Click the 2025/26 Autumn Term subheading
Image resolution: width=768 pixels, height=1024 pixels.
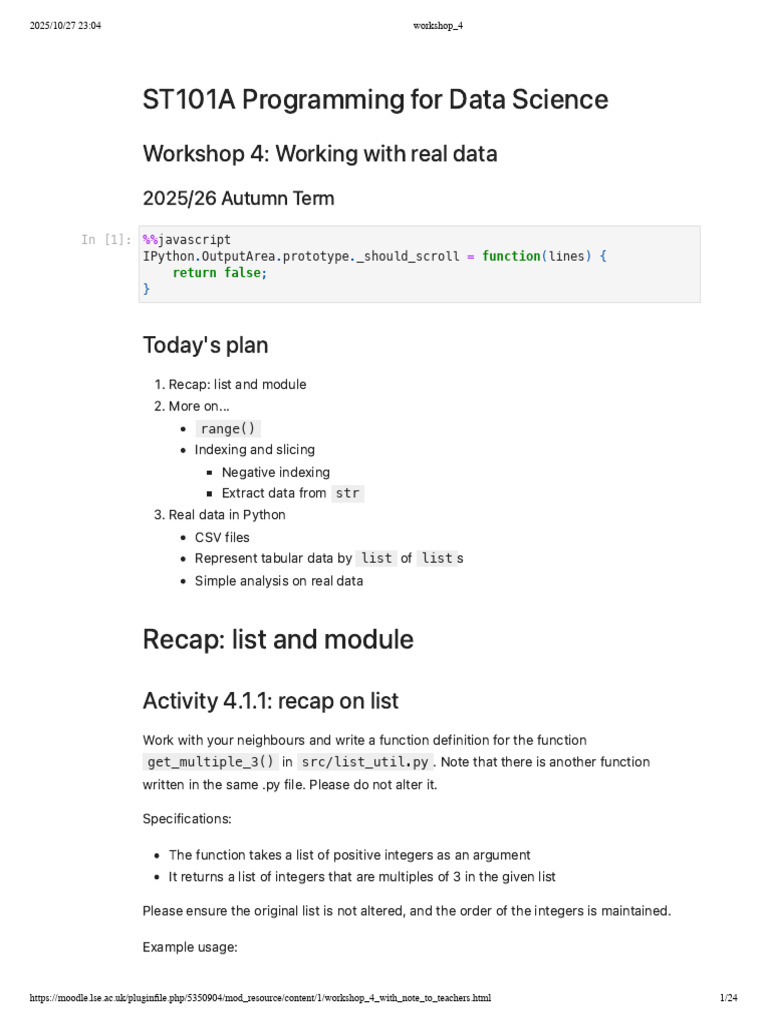pyautogui.click(x=238, y=198)
